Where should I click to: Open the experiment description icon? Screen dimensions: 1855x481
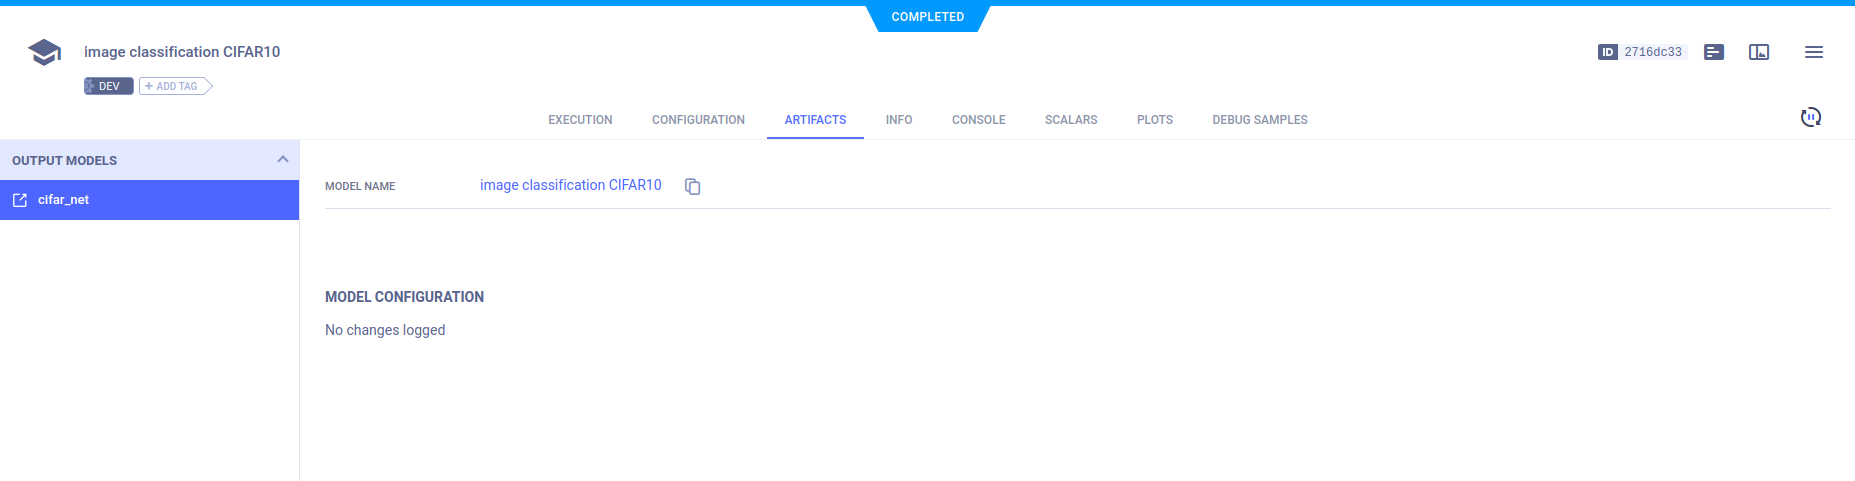(1713, 52)
